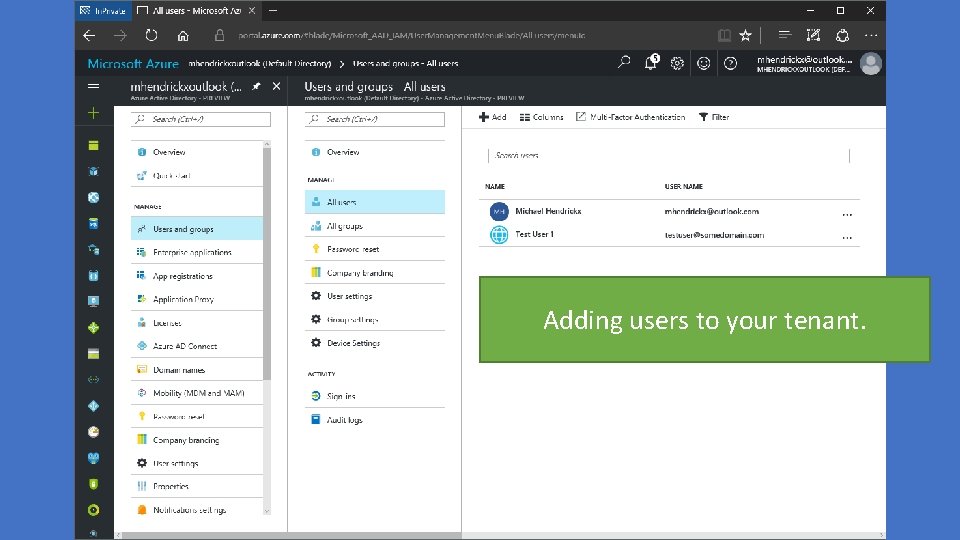960x540 pixels.
Task: Open Azure AD Connect
Action: pos(197,346)
